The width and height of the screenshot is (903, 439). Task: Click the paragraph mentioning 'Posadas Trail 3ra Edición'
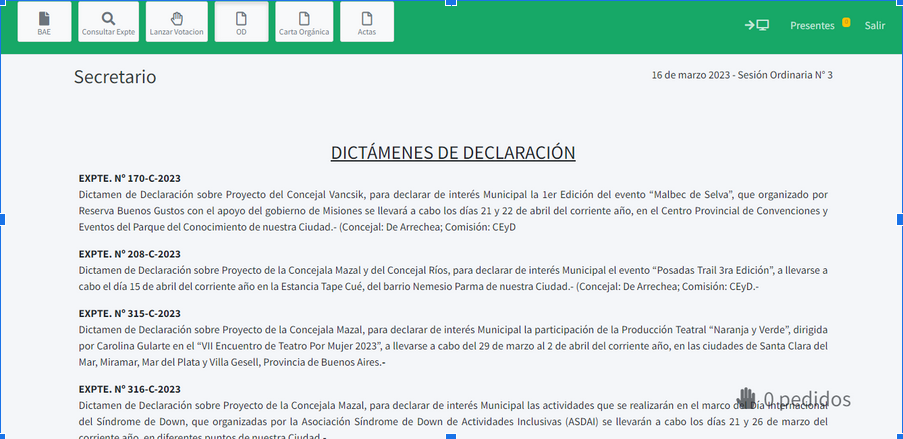pyautogui.click(x=453, y=278)
